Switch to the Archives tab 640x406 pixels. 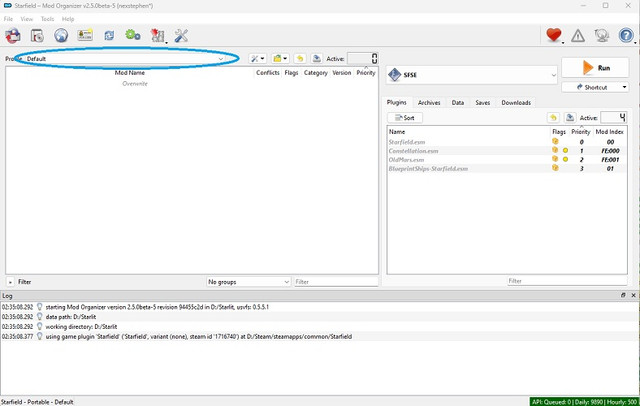pos(429,103)
